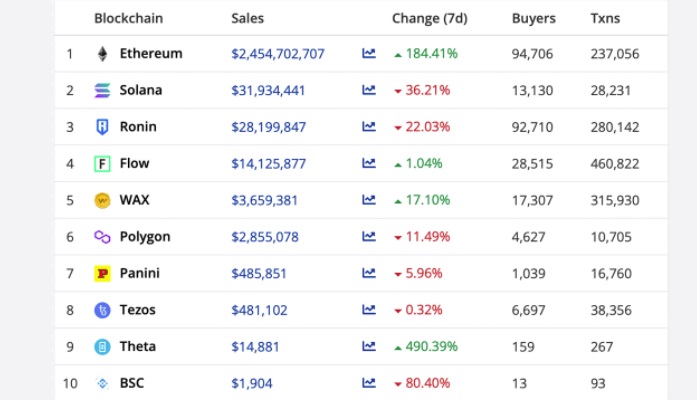Click the Tezos blue circle logo
This screenshot has height=400, width=697.
pos(102,310)
